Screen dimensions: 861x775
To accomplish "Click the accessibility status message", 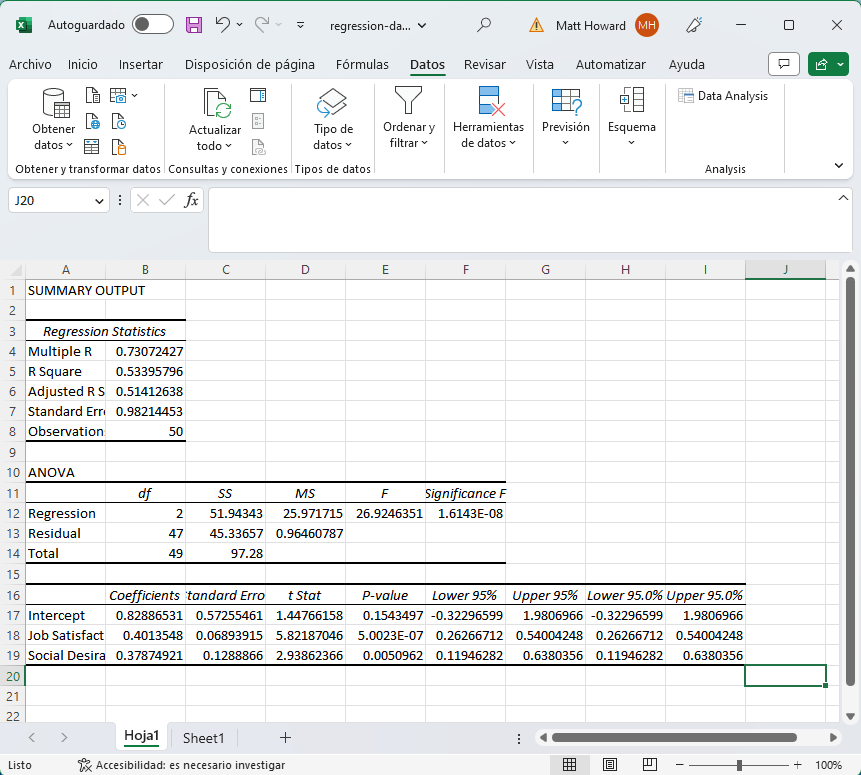I will coord(180,765).
